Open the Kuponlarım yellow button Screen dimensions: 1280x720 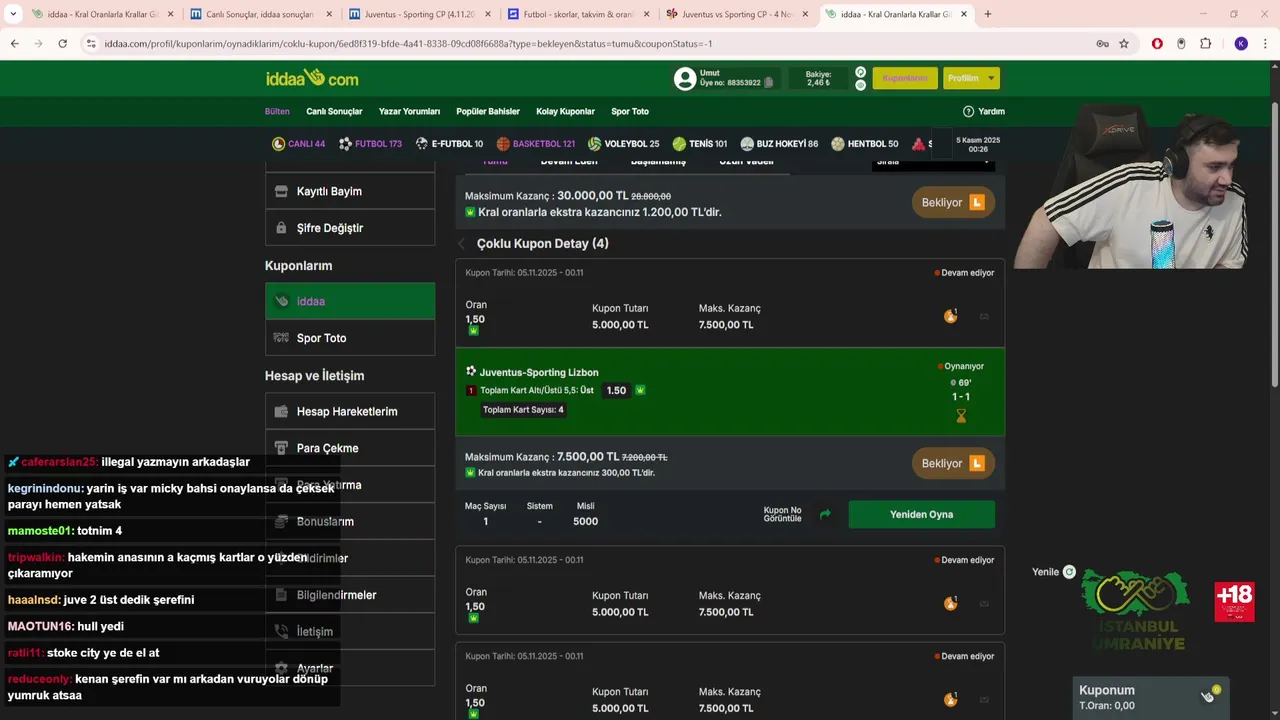point(905,78)
